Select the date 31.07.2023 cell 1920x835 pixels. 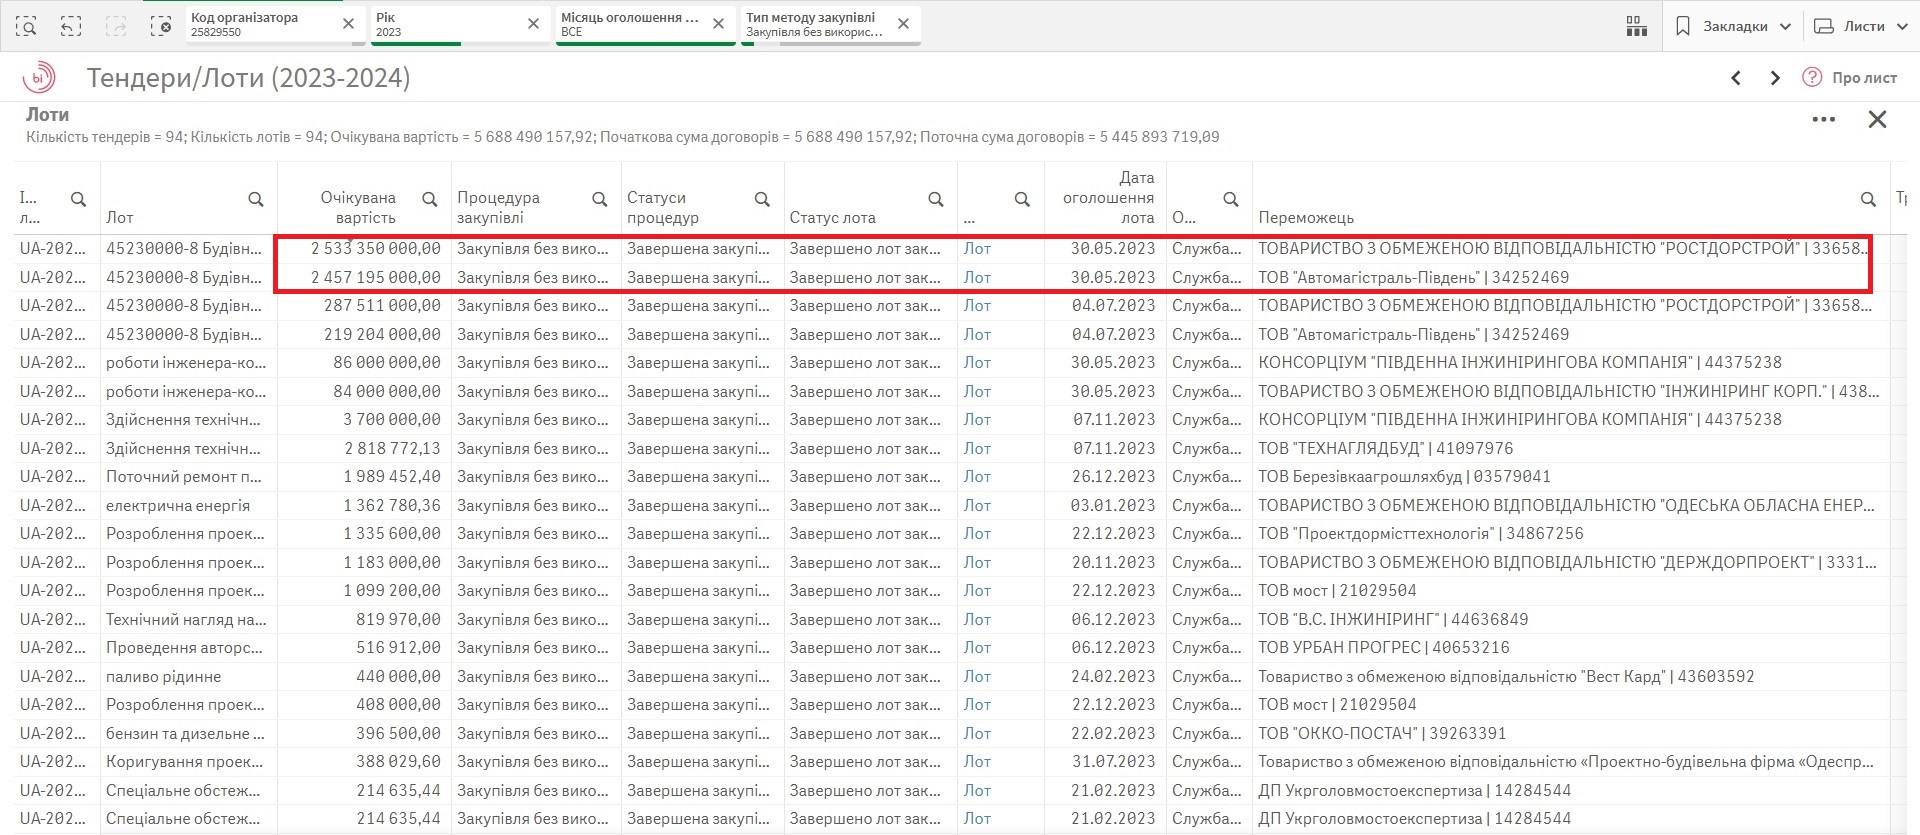[x=1105, y=762]
